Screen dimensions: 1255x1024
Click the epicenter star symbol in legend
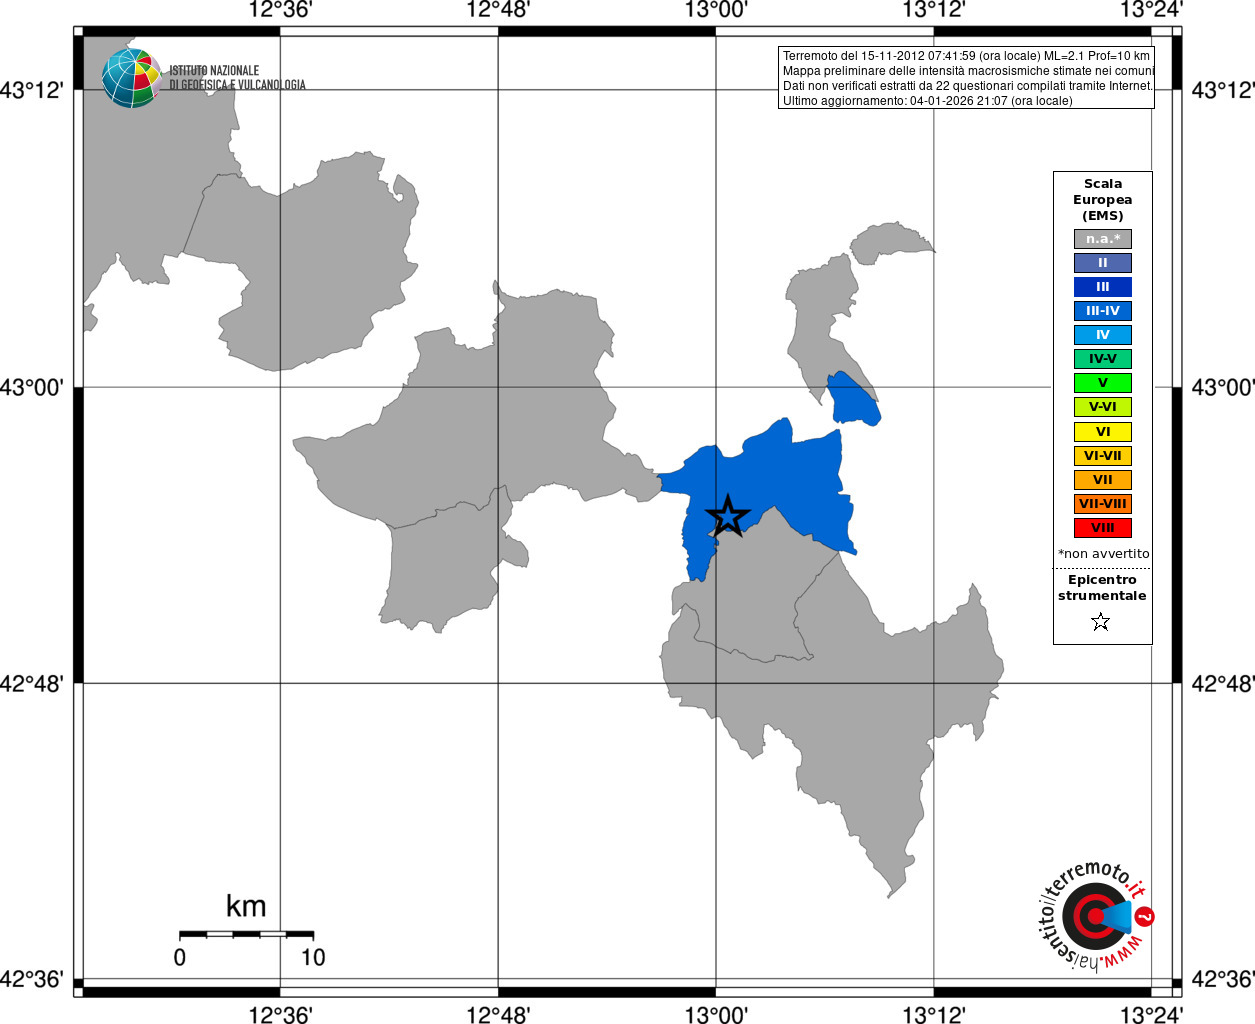click(x=1101, y=622)
